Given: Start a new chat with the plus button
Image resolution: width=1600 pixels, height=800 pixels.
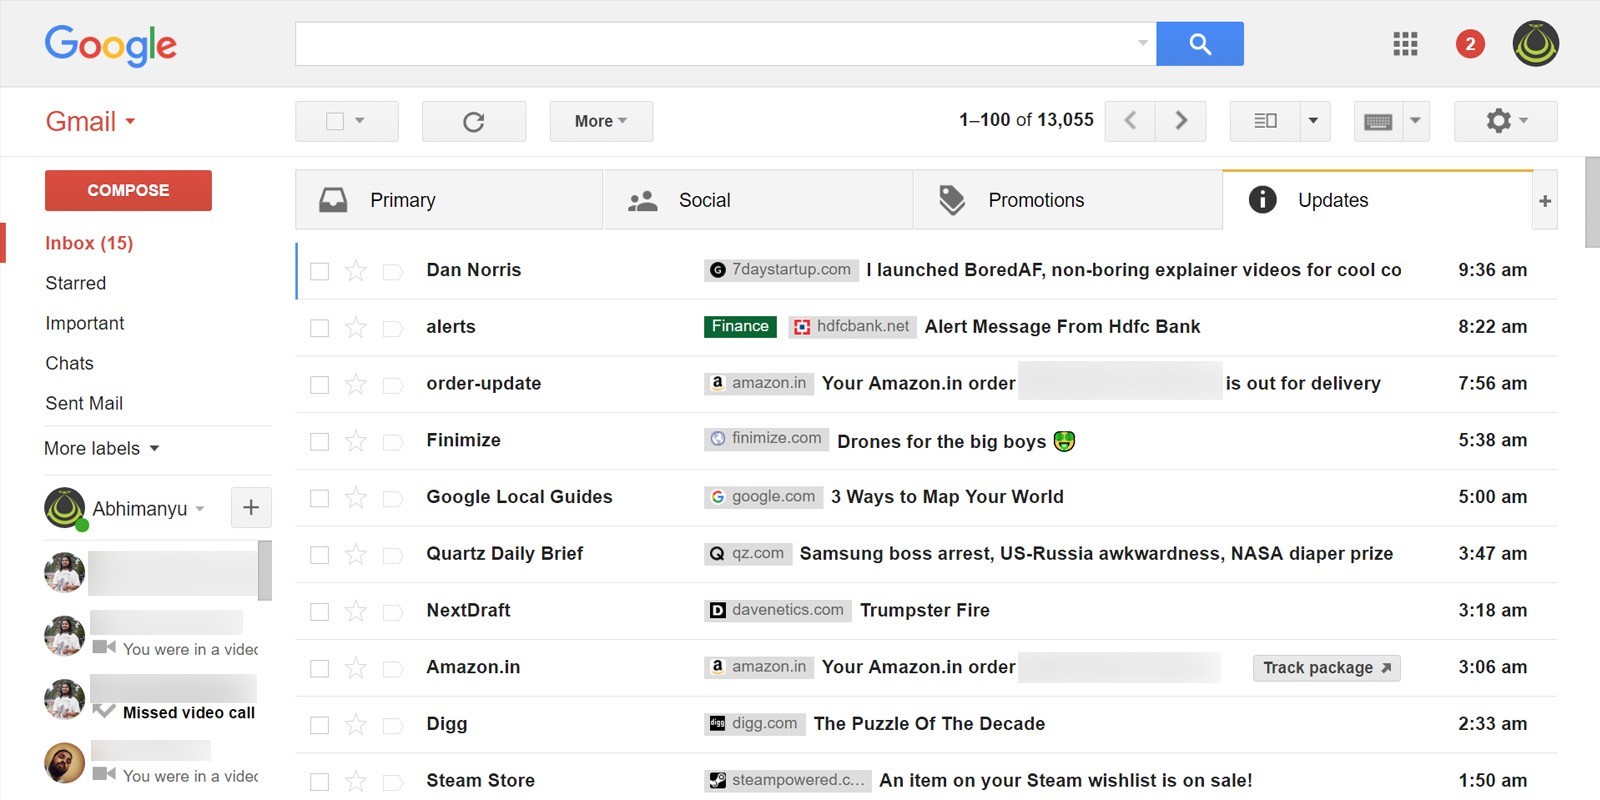Looking at the screenshot, I should [251, 508].
